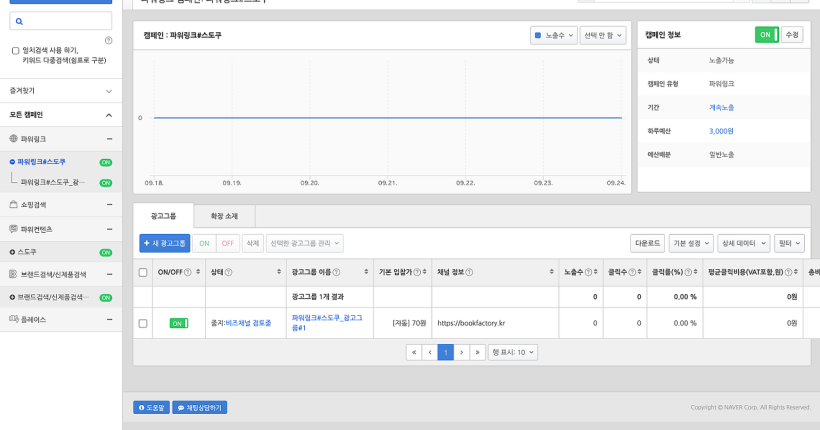The height and width of the screenshot is (430, 820).
Task: Click the 쇼핑검색 shopping bag icon
Action: click(x=14, y=204)
